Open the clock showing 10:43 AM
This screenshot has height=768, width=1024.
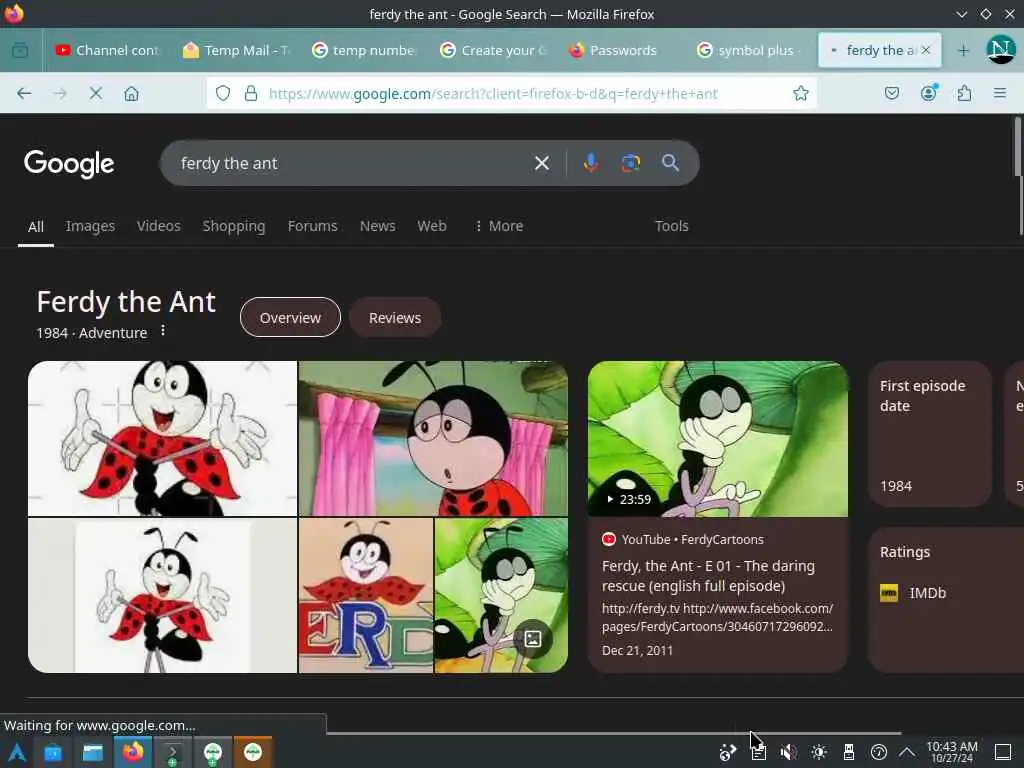(x=952, y=752)
